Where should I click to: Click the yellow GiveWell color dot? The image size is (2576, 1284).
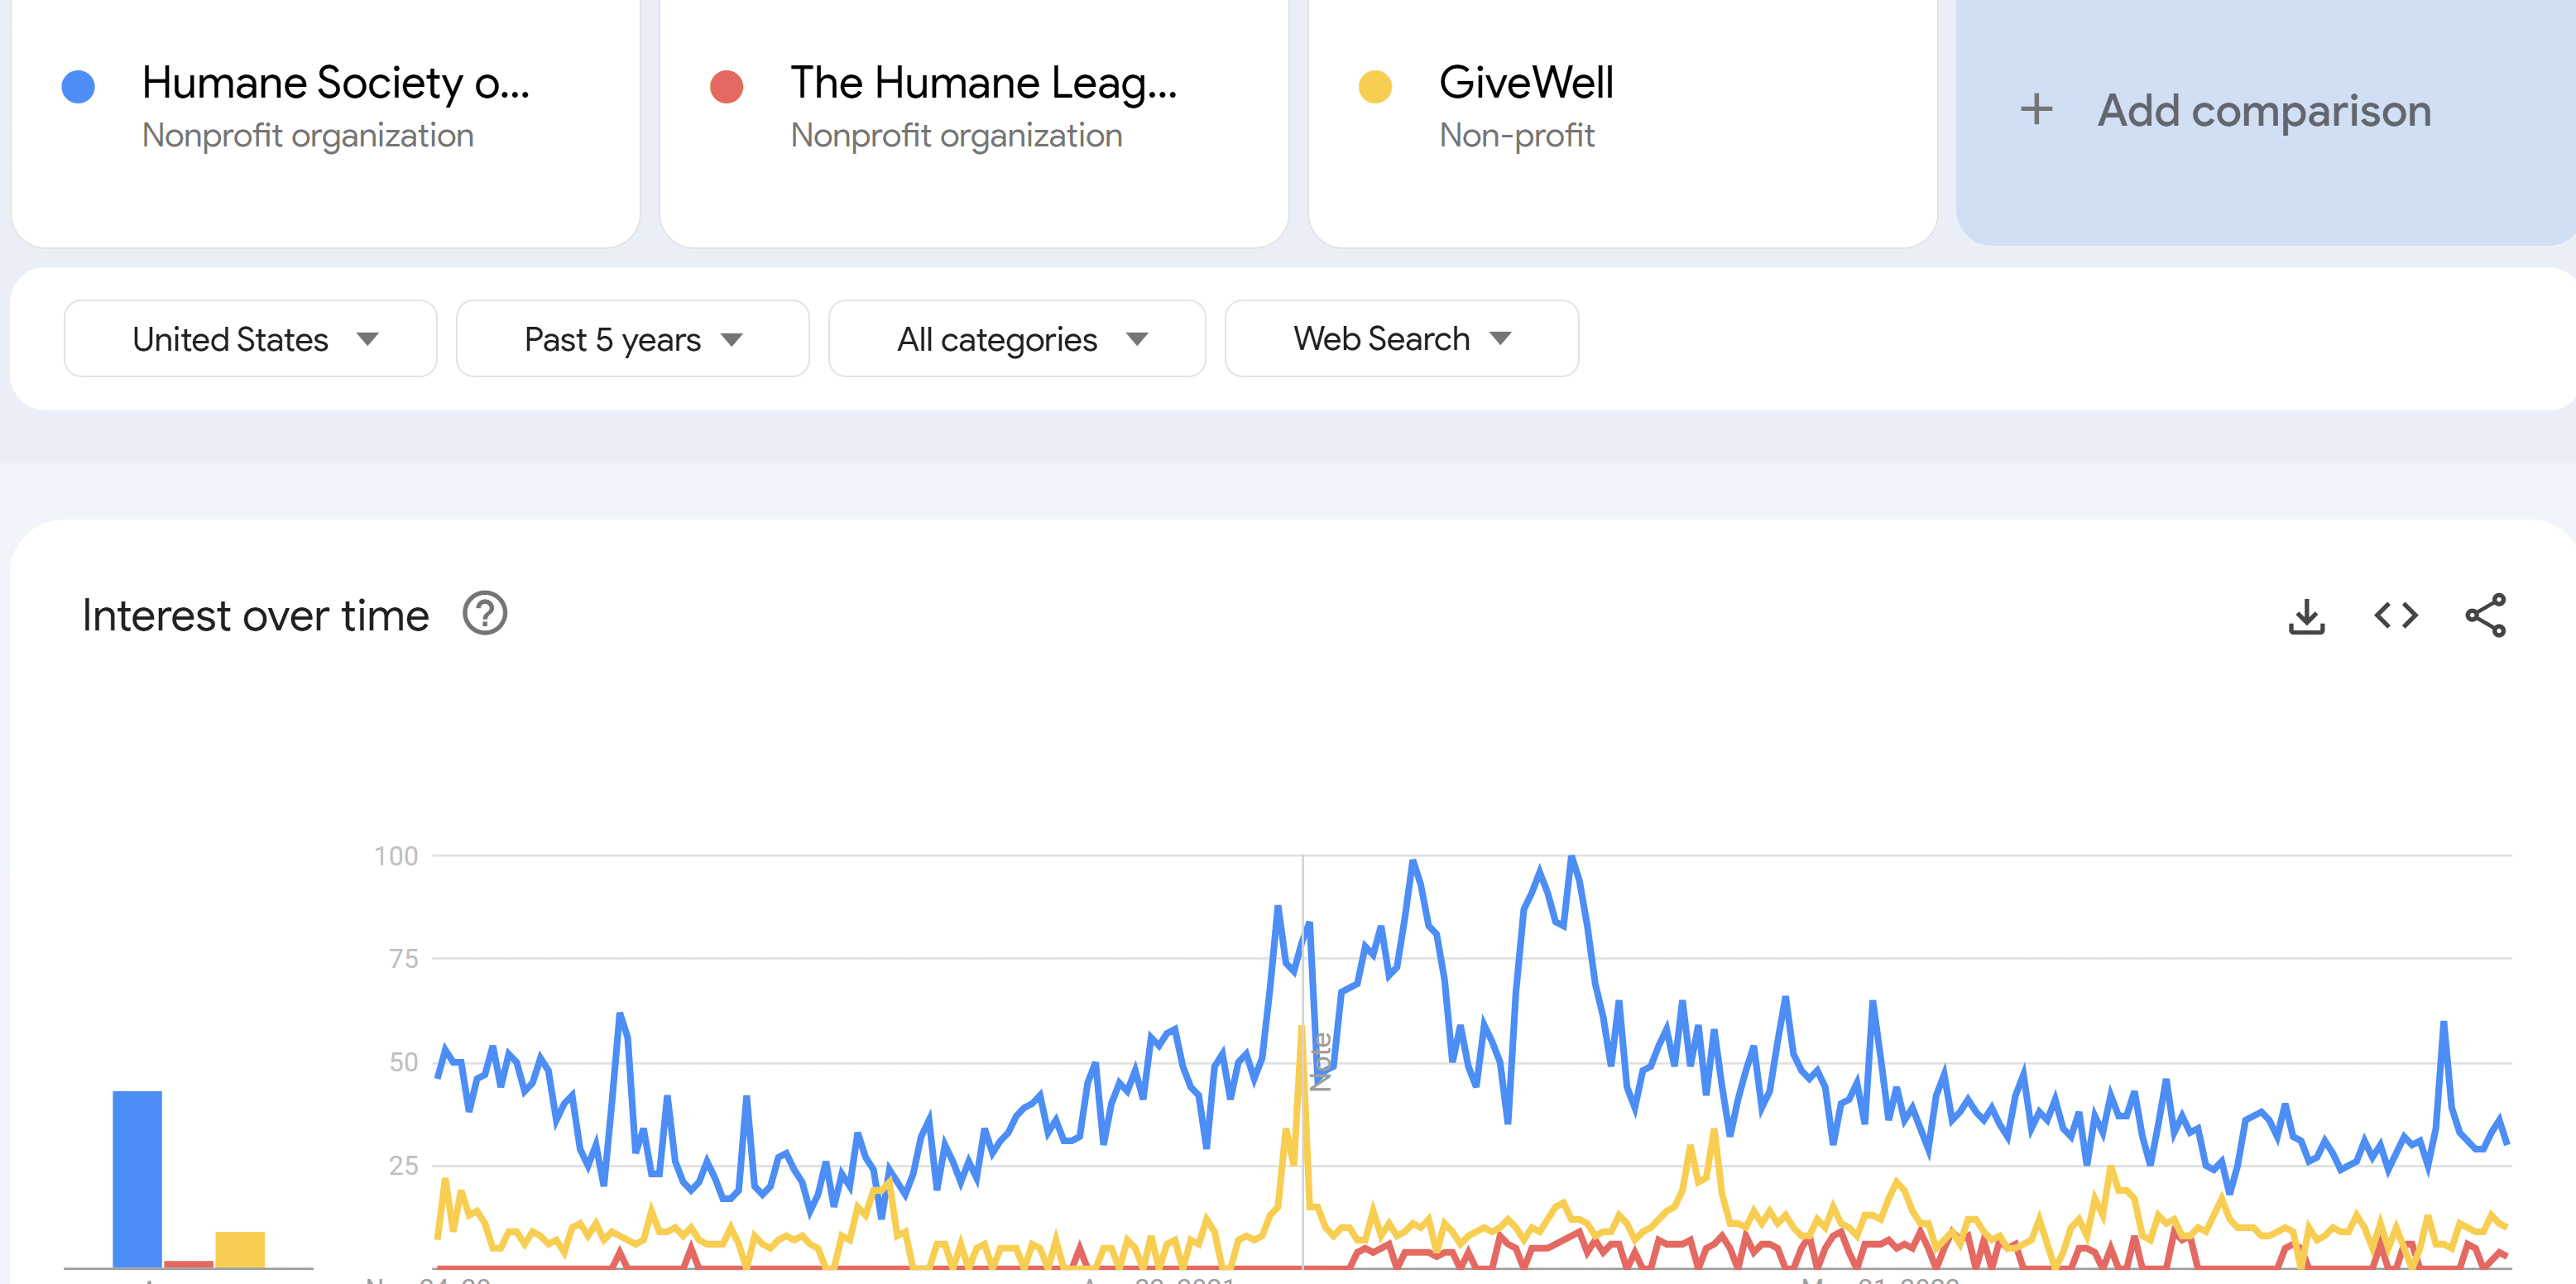pos(1375,87)
